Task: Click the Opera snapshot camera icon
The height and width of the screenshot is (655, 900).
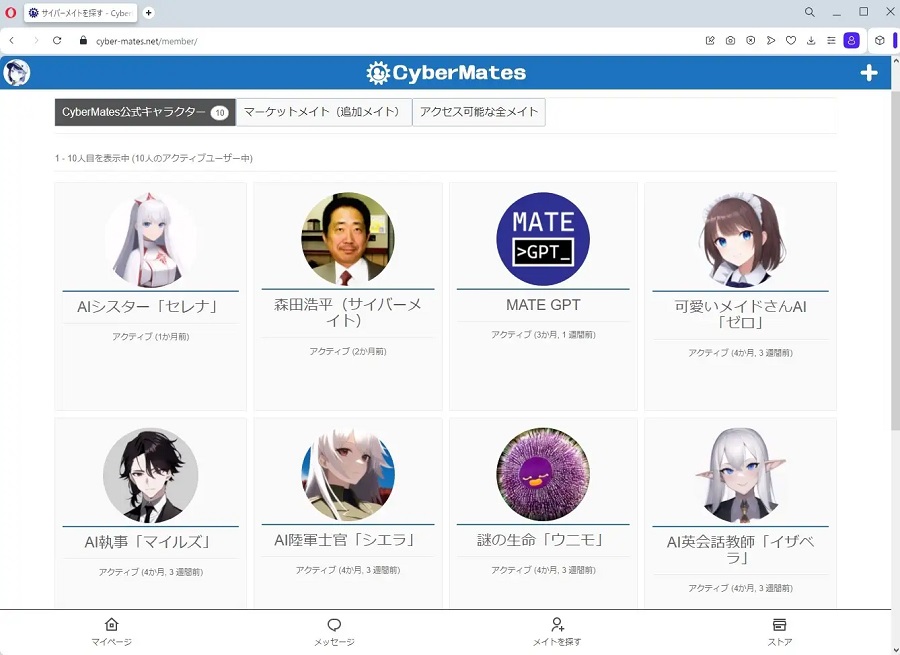Action: [730, 41]
